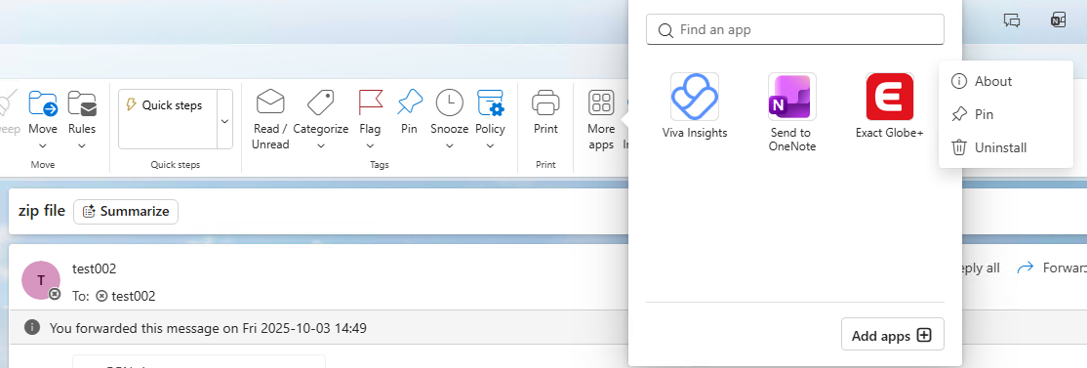Click the Read / Unread envelope icon
This screenshot has height=368, width=1087.
tap(270, 103)
